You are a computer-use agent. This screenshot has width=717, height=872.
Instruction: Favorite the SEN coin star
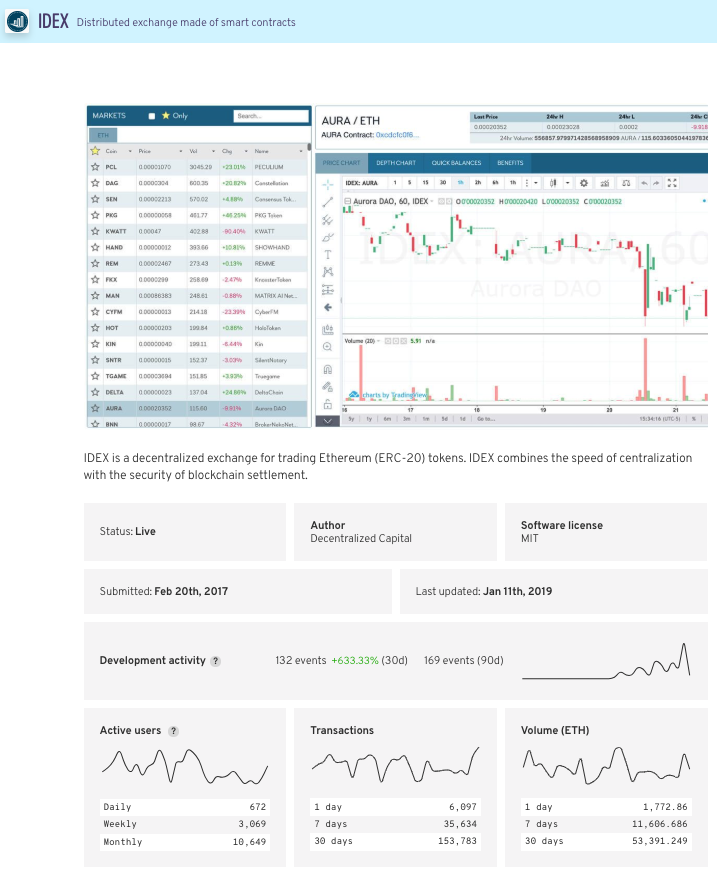coord(95,199)
